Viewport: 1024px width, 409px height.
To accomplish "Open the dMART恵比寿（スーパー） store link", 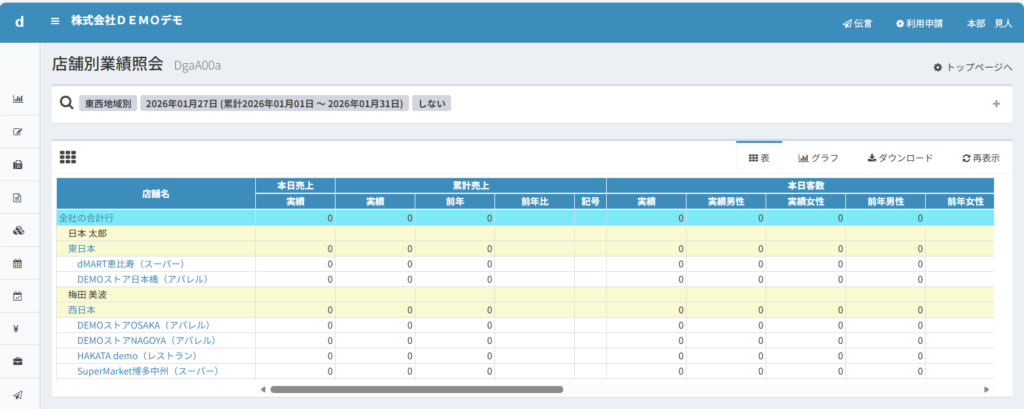I will [134, 263].
